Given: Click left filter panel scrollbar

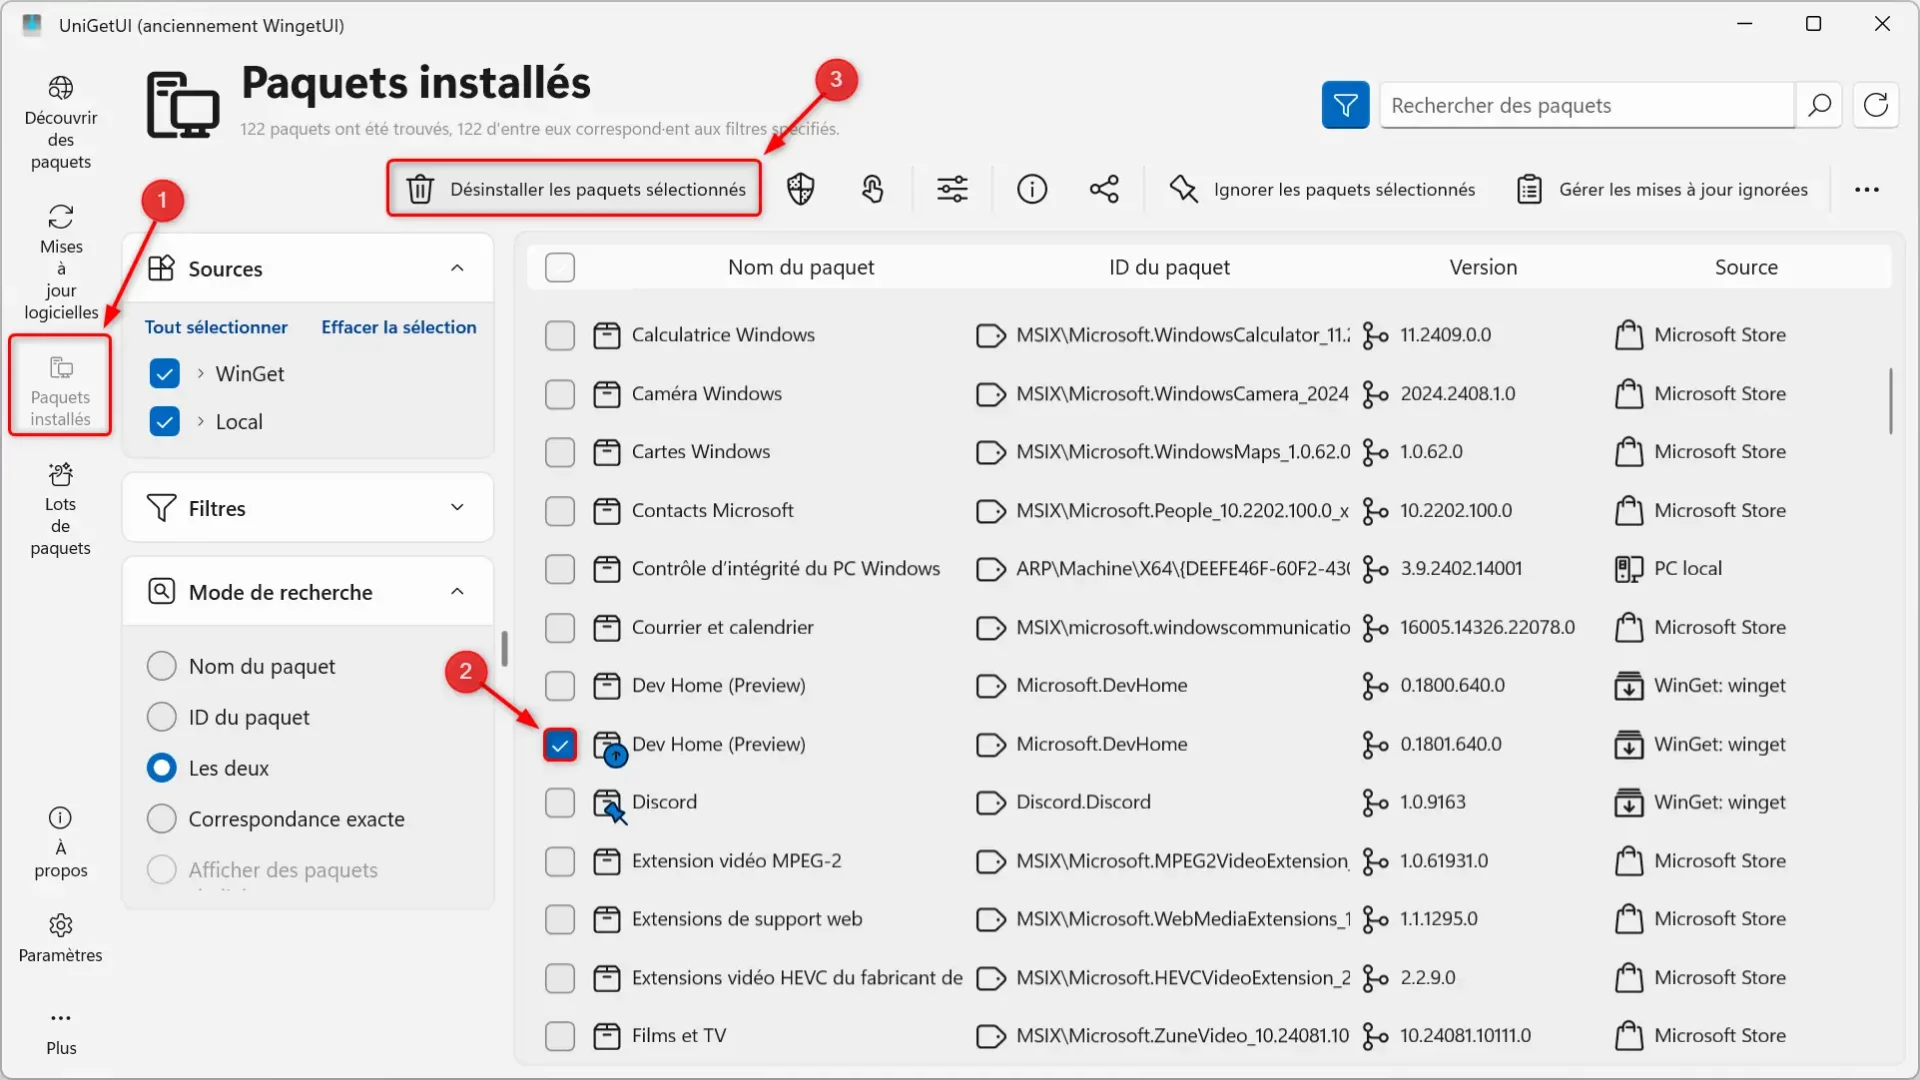Looking at the screenshot, I should (504, 648).
